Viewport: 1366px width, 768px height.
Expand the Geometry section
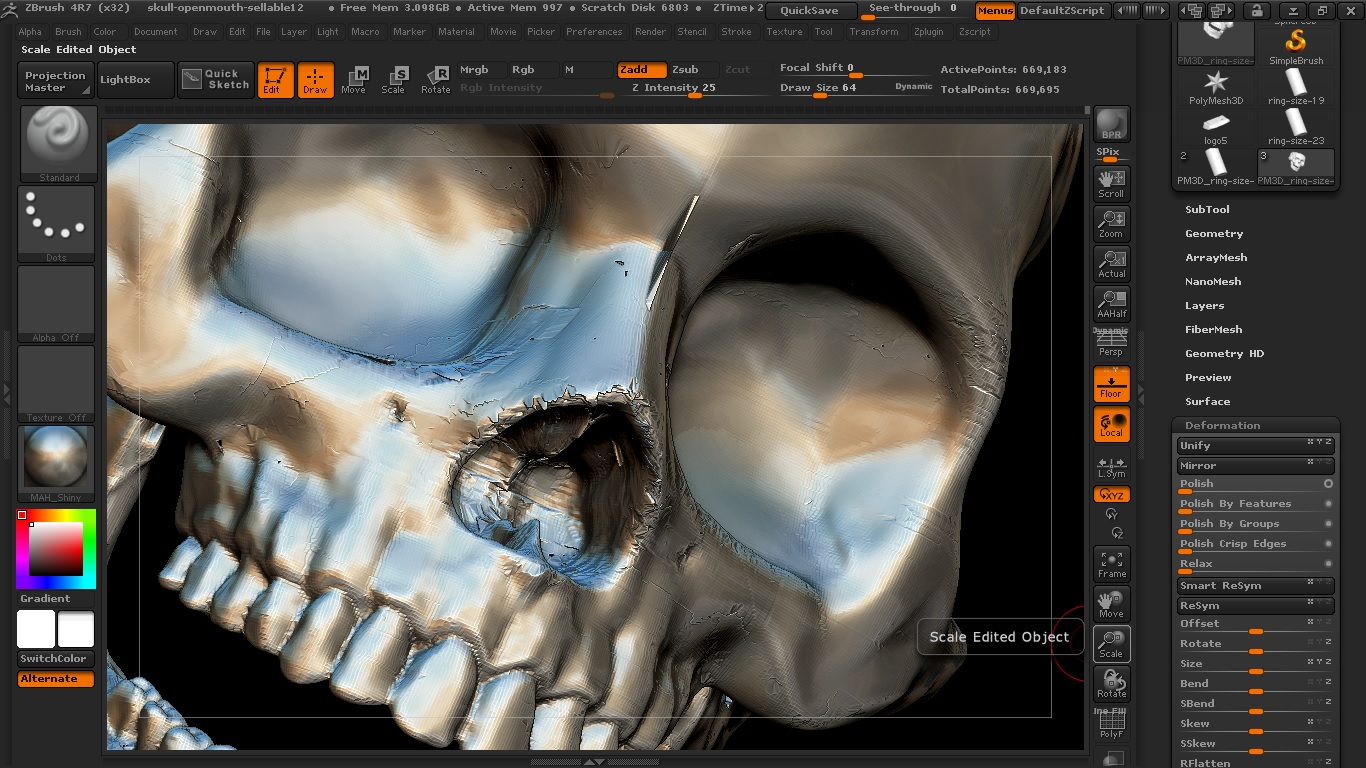(x=1214, y=234)
